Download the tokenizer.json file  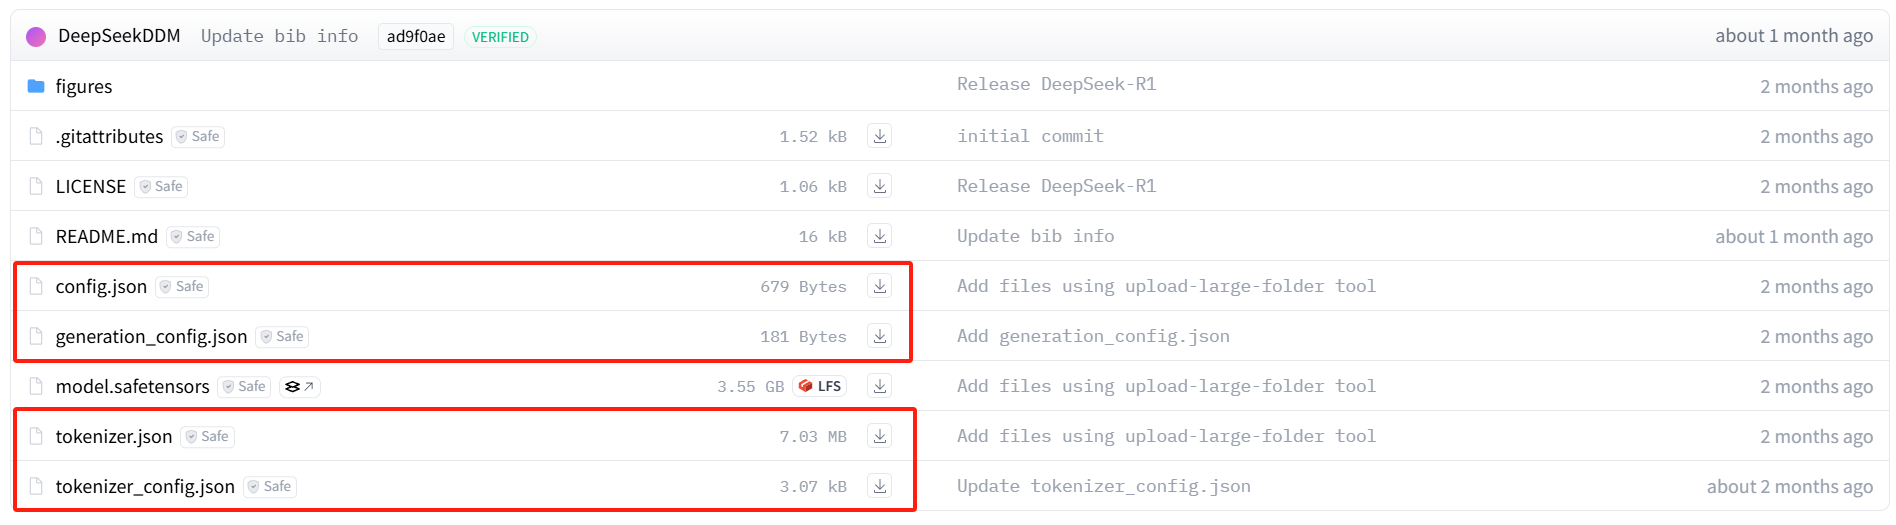[880, 436]
